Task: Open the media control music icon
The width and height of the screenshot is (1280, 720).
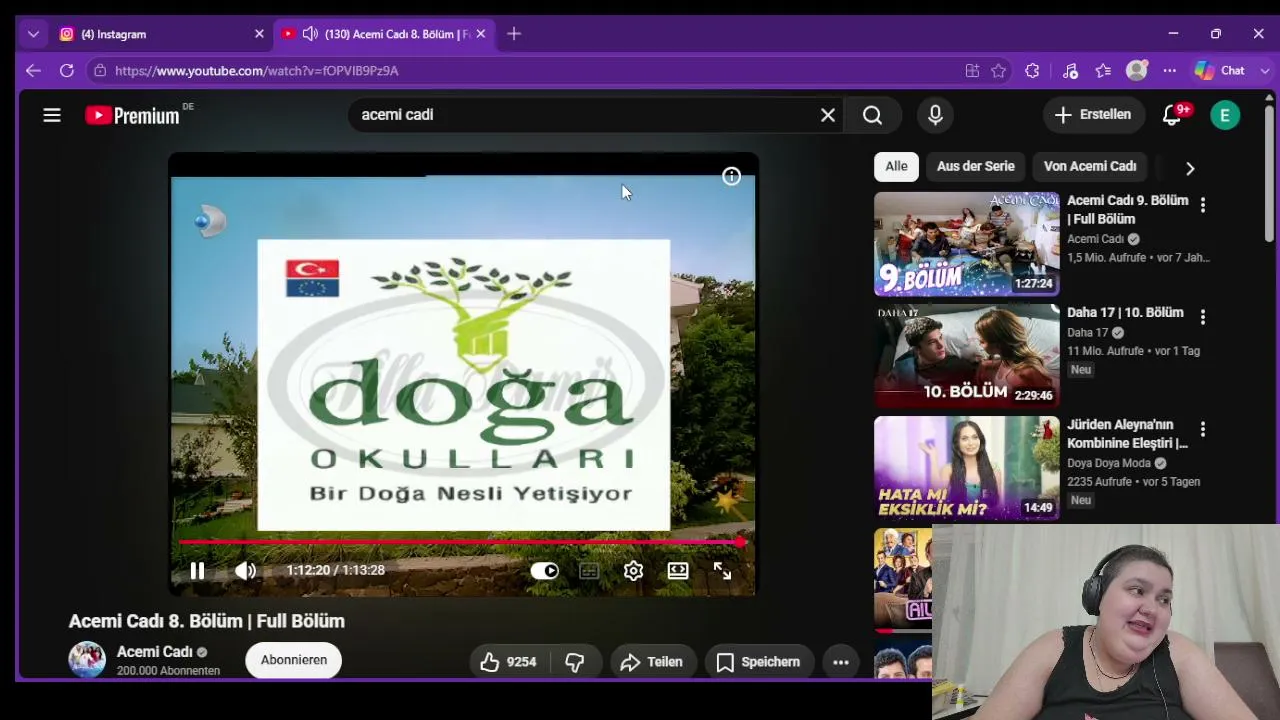Action: [1070, 71]
